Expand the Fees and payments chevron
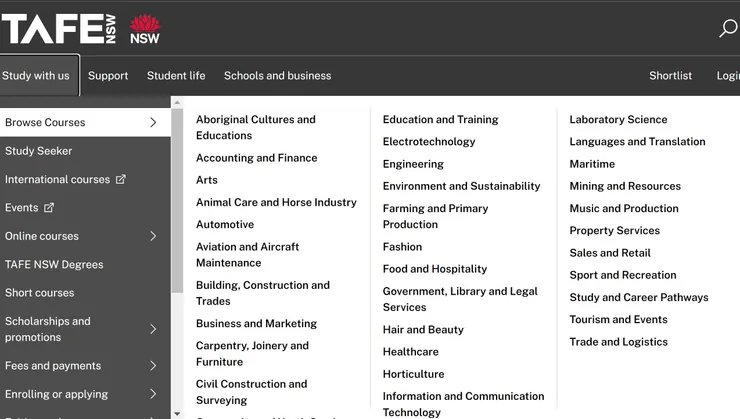This screenshot has width=740, height=419. coord(153,366)
